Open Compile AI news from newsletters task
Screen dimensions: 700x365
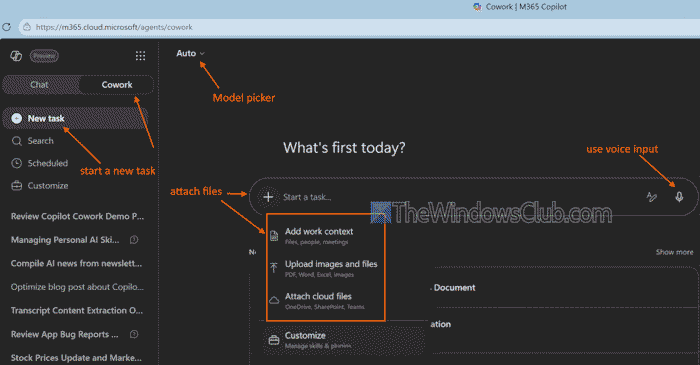click(x=76, y=264)
